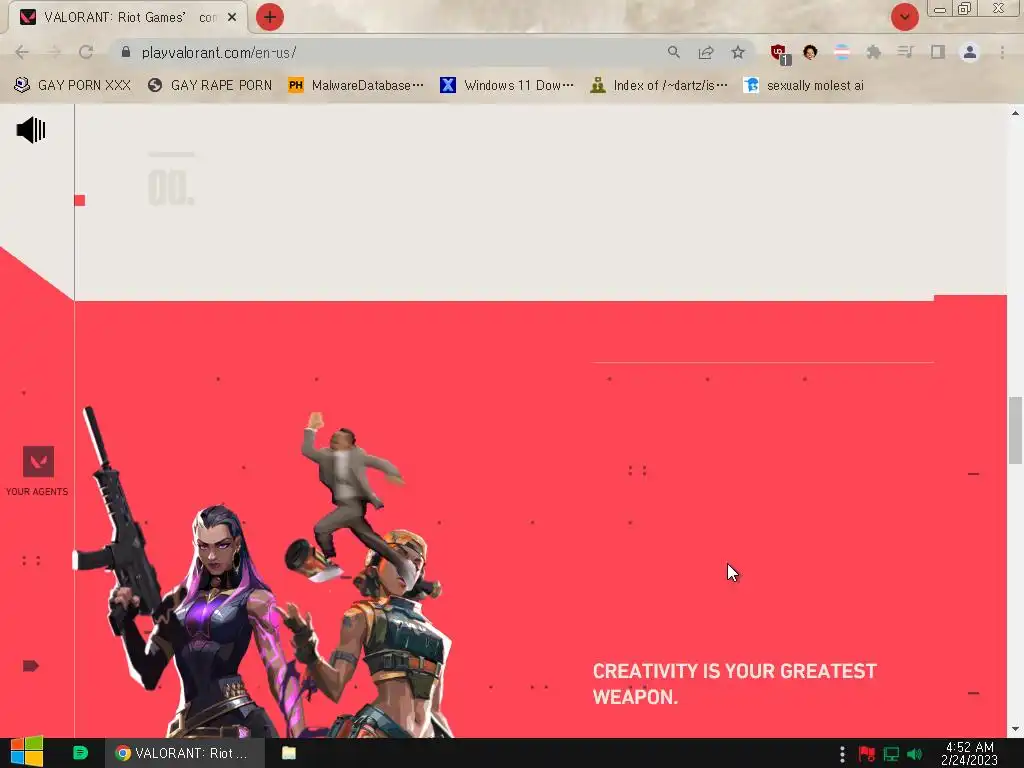The image size is (1024, 768).
Task: Click the browser forward arrow
Action: (x=54, y=52)
